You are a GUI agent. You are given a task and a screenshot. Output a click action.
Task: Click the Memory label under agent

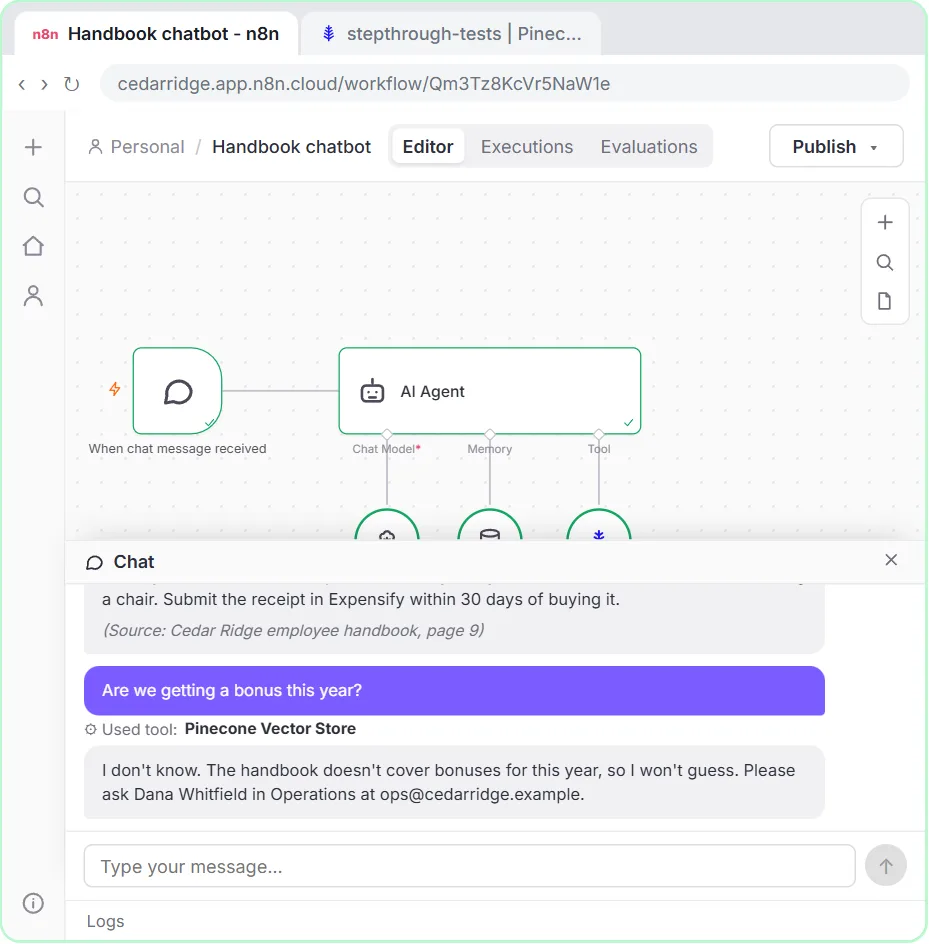pyautogui.click(x=489, y=449)
